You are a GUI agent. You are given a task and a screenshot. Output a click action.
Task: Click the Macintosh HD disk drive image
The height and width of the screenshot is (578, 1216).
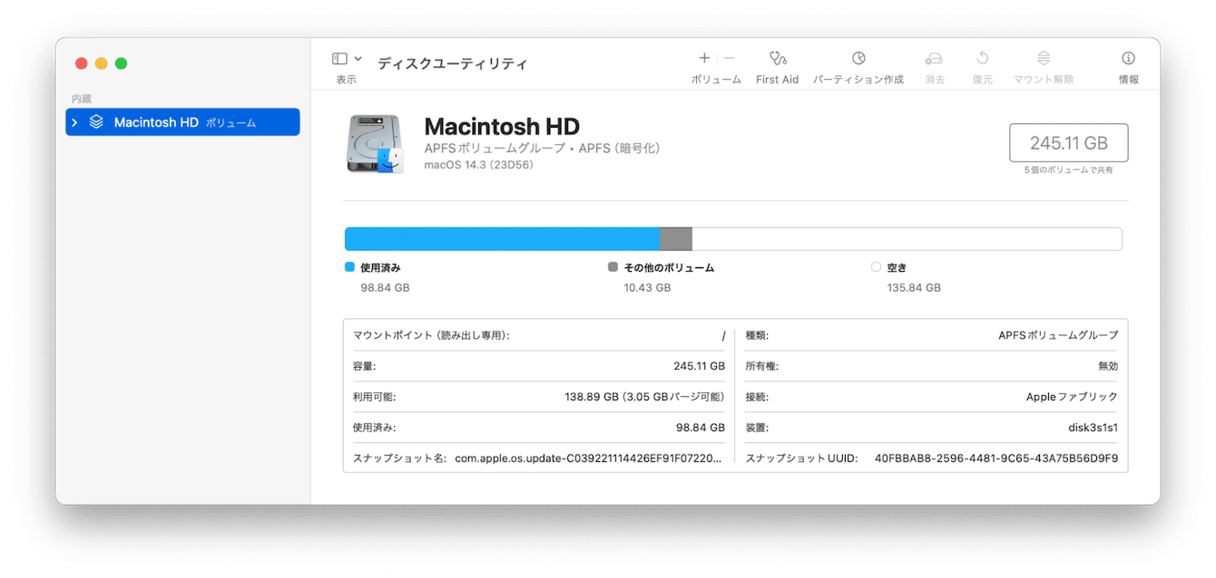point(375,143)
